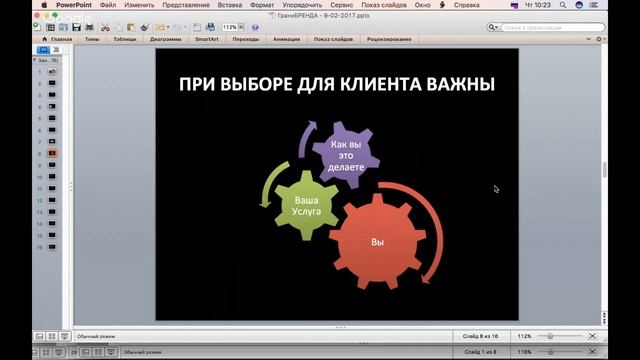Switch to Slide Sorter view in status bar

click(52, 336)
